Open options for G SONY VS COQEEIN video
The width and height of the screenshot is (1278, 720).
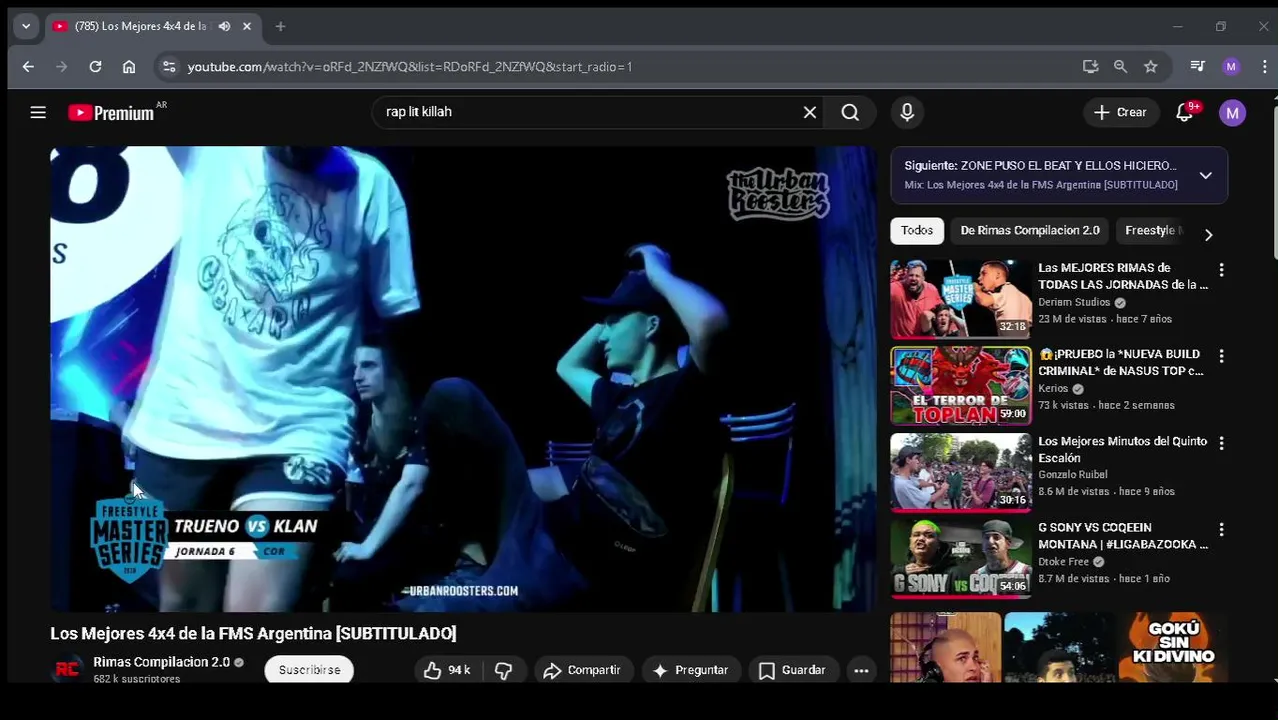coord(1221,529)
